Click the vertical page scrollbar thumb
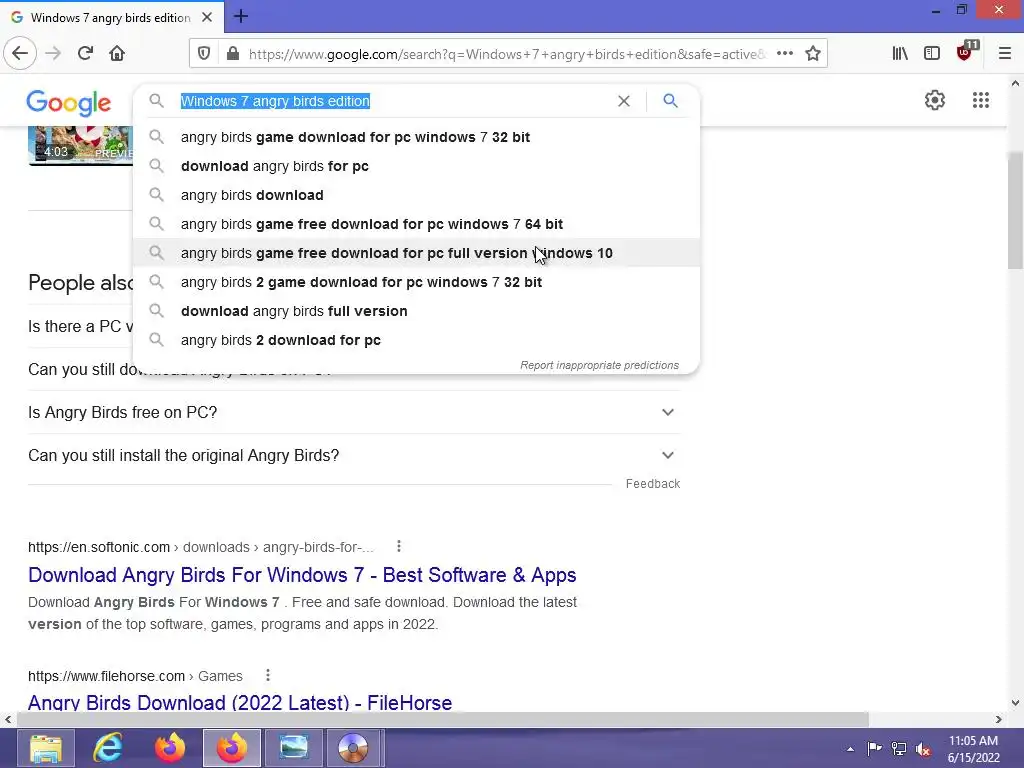The height and width of the screenshot is (768, 1024). 1015,210
